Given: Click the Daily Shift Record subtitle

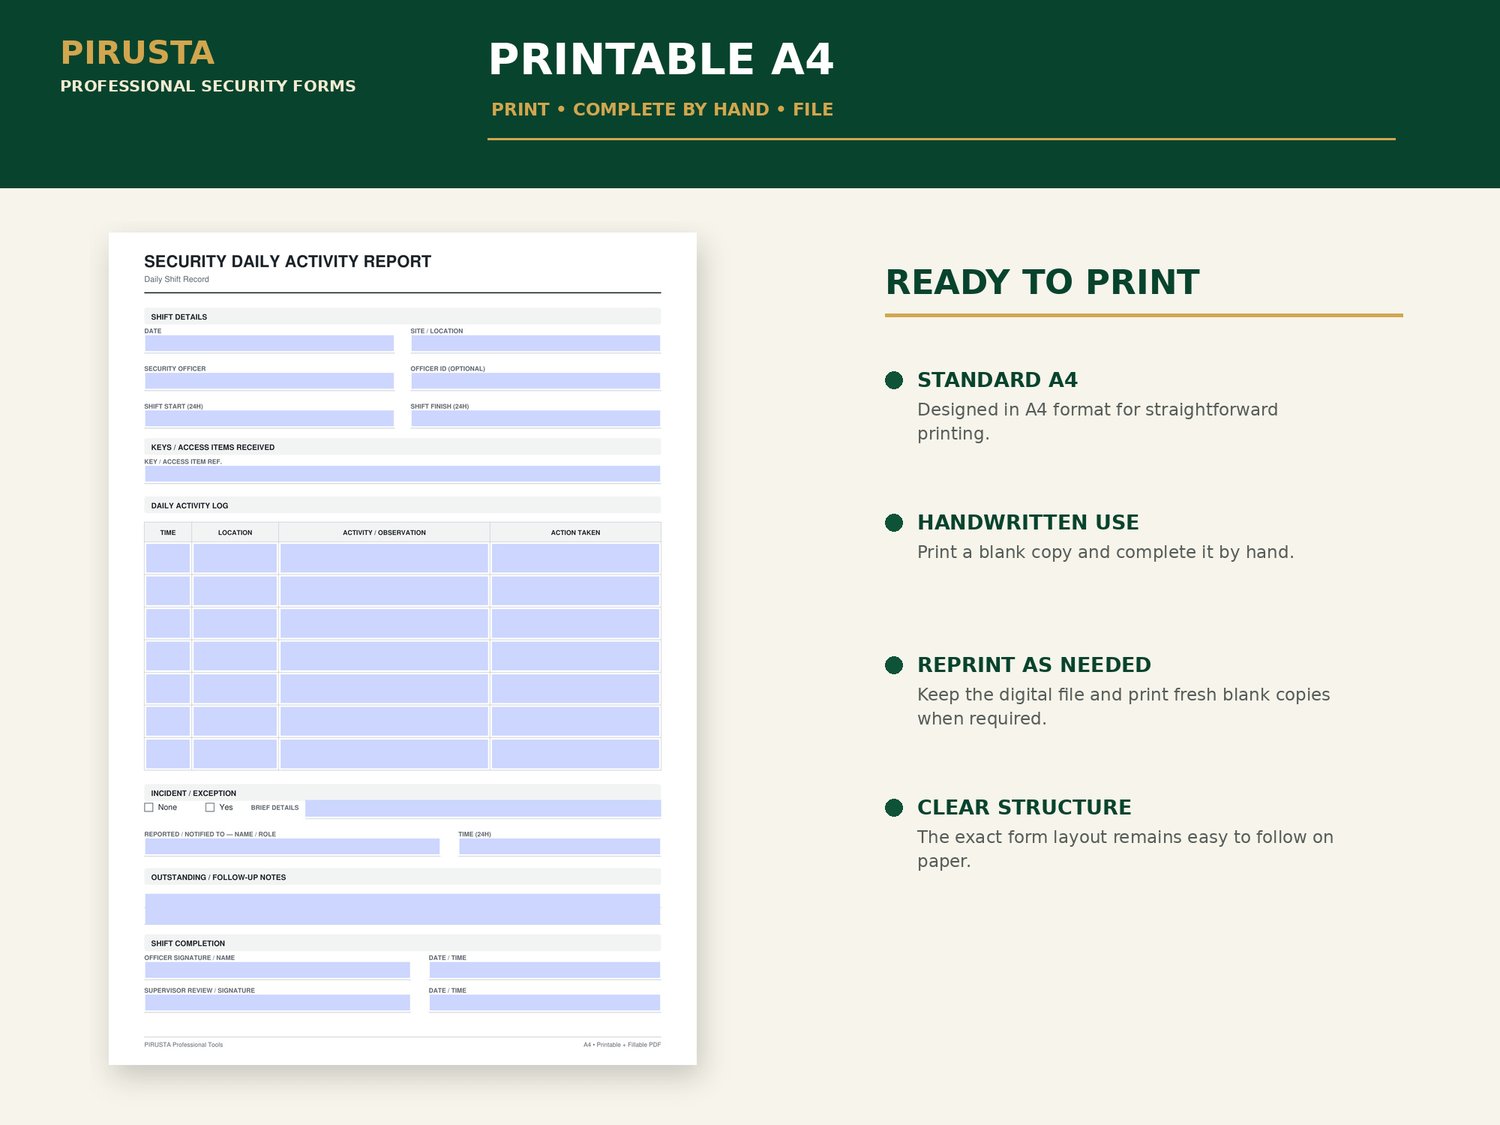Looking at the screenshot, I should click(x=177, y=280).
